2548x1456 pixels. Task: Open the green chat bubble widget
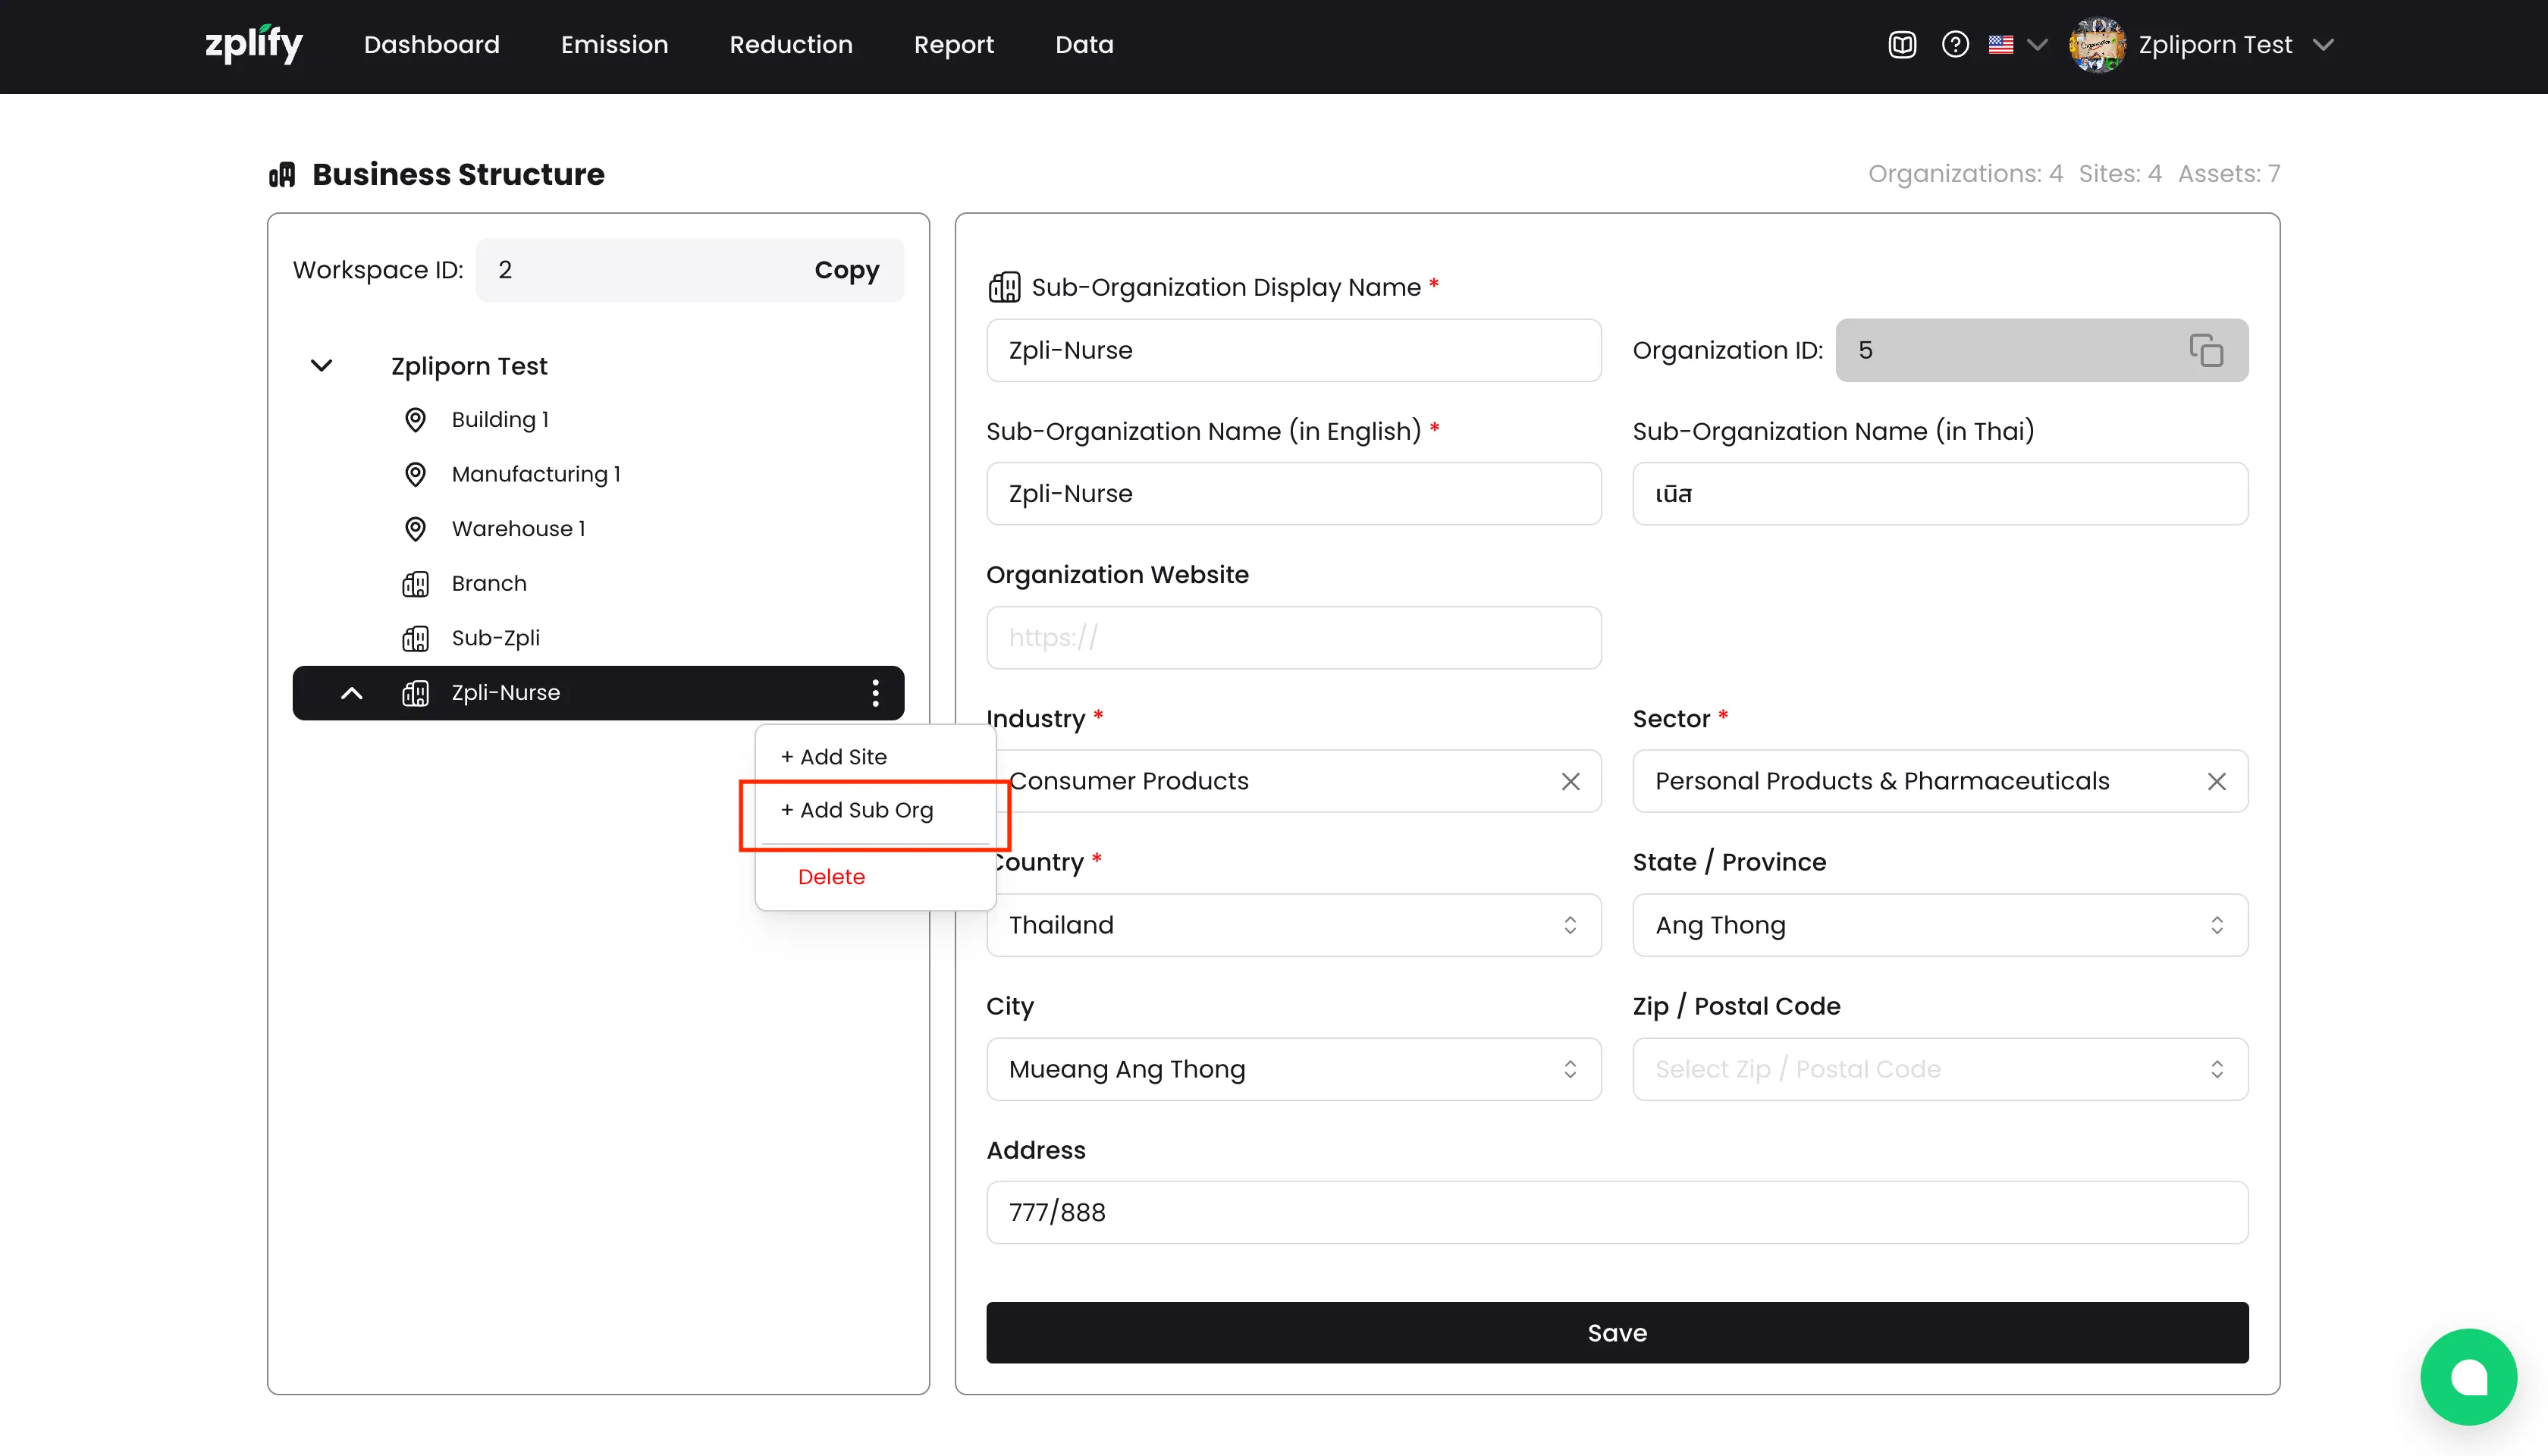tap(2467, 1376)
